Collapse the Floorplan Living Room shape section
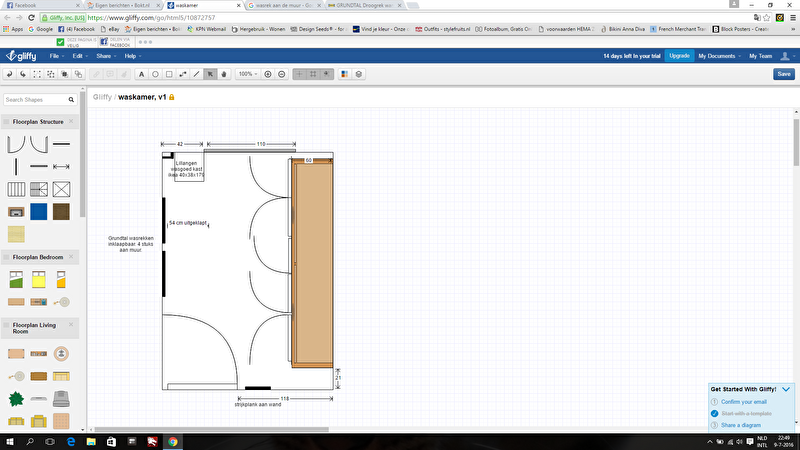Viewport: 800px width, 450px height. coord(7,325)
